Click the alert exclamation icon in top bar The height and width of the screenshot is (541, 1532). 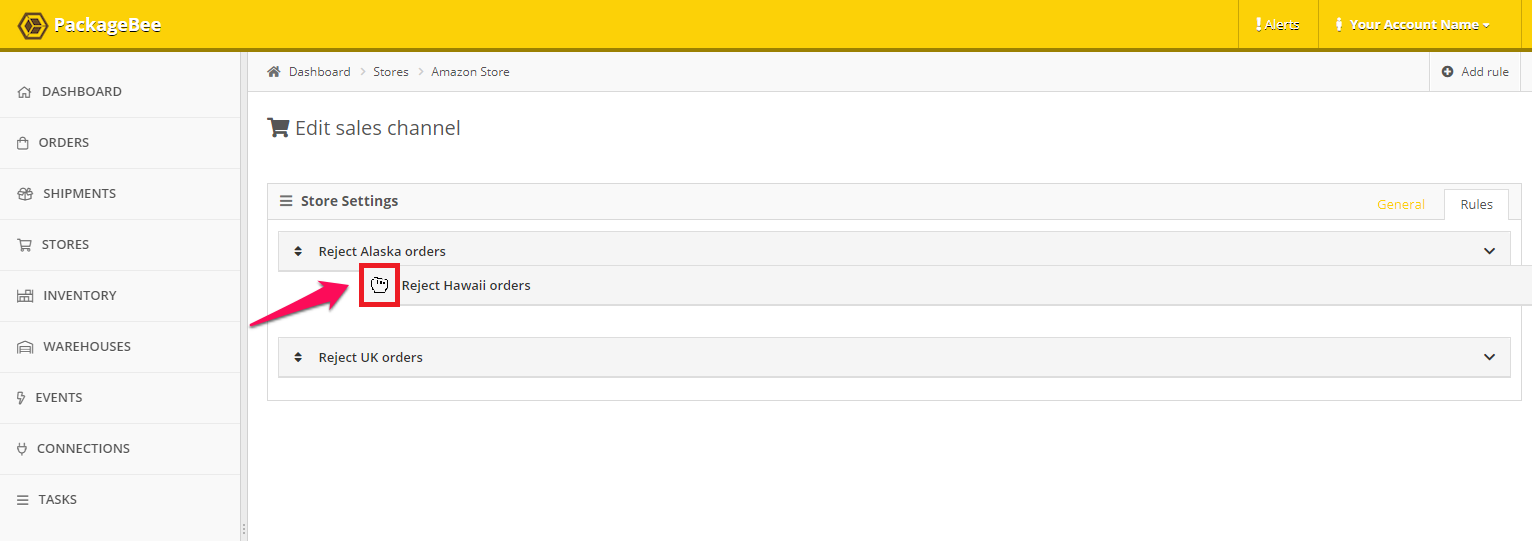[1258, 24]
